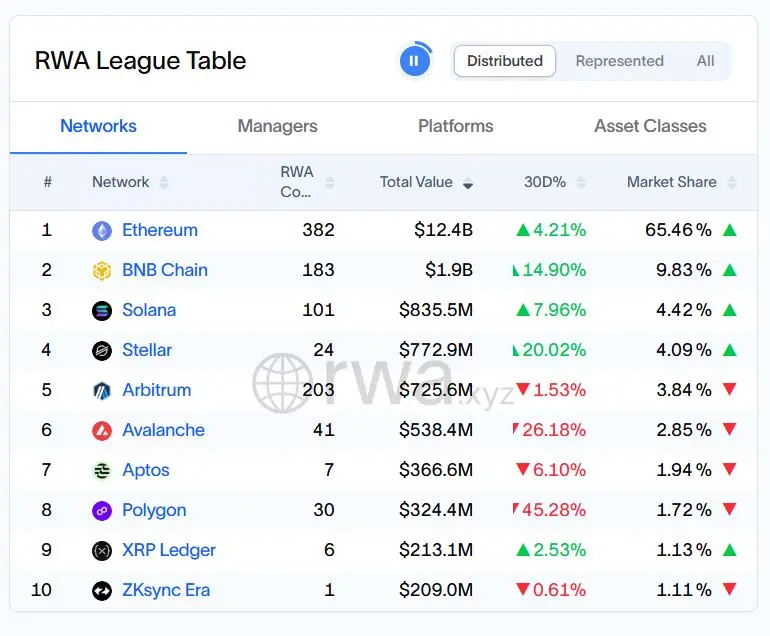Click the 45.28% change value

click(554, 510)
